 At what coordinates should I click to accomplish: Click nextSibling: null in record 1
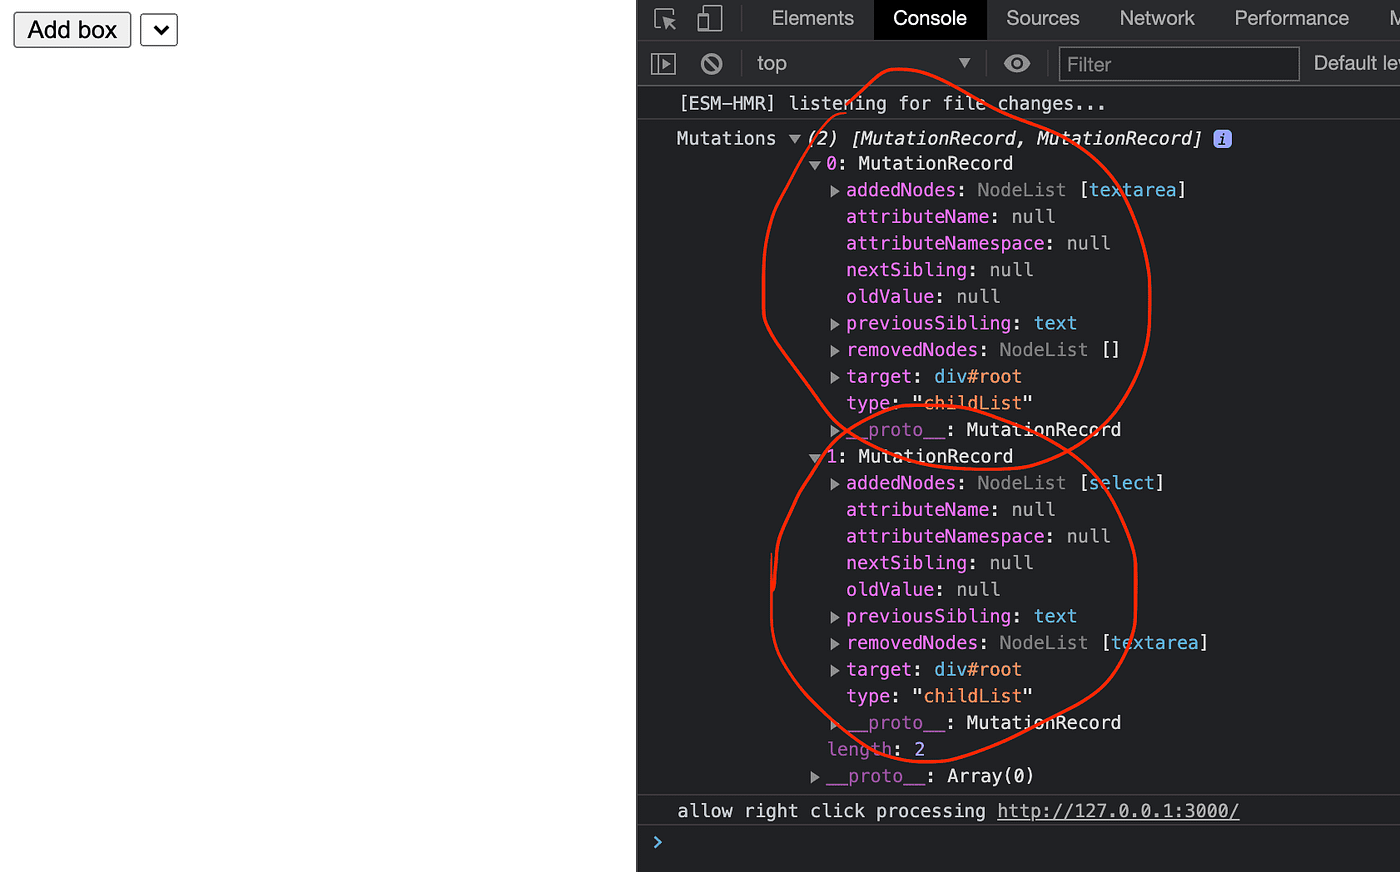[x=940, y=563]
